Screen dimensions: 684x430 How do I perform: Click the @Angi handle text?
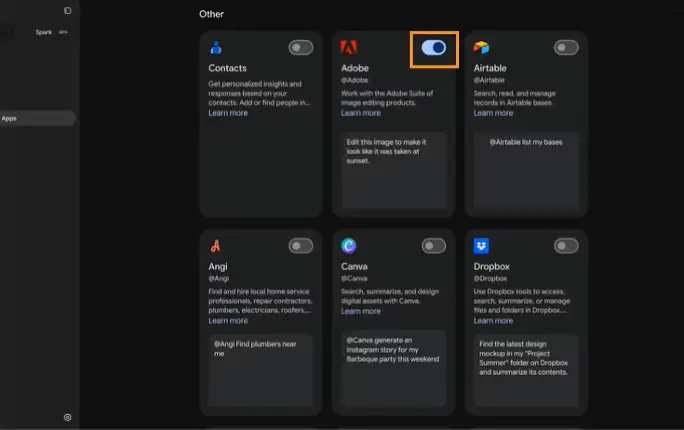[x=219, y=278]
